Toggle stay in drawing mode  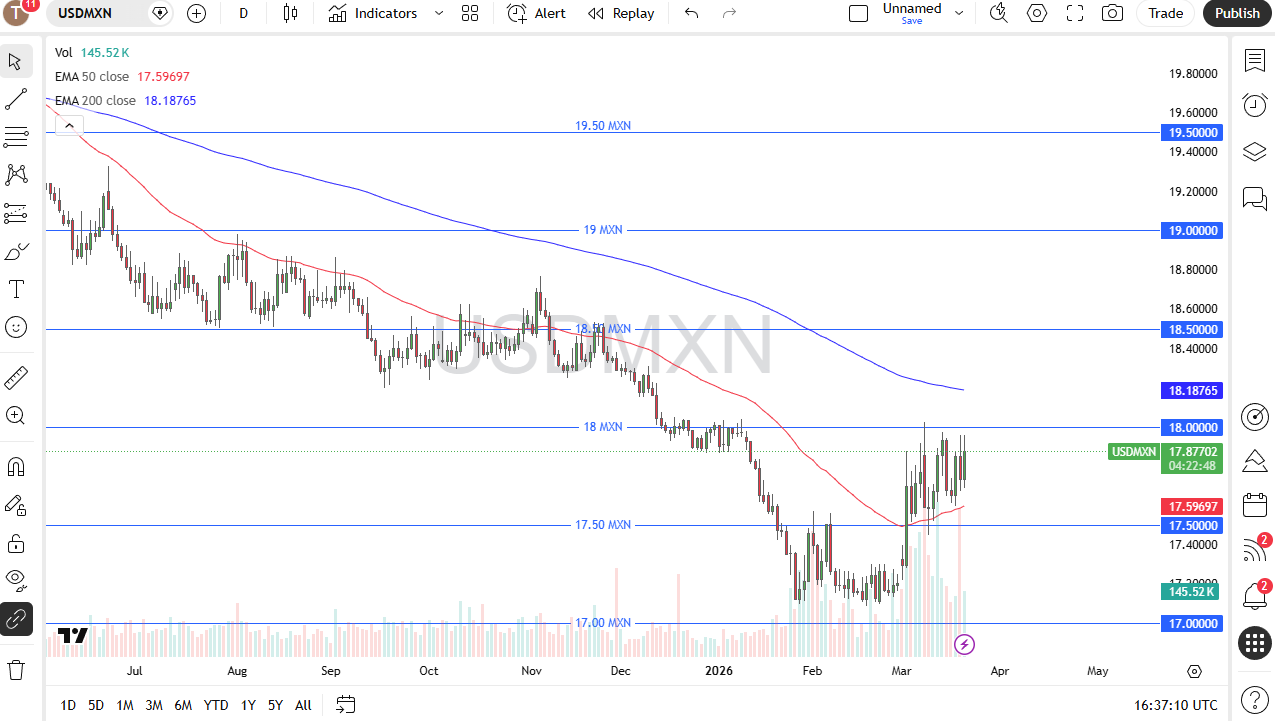pyautogui.click(x=16, y=505)
